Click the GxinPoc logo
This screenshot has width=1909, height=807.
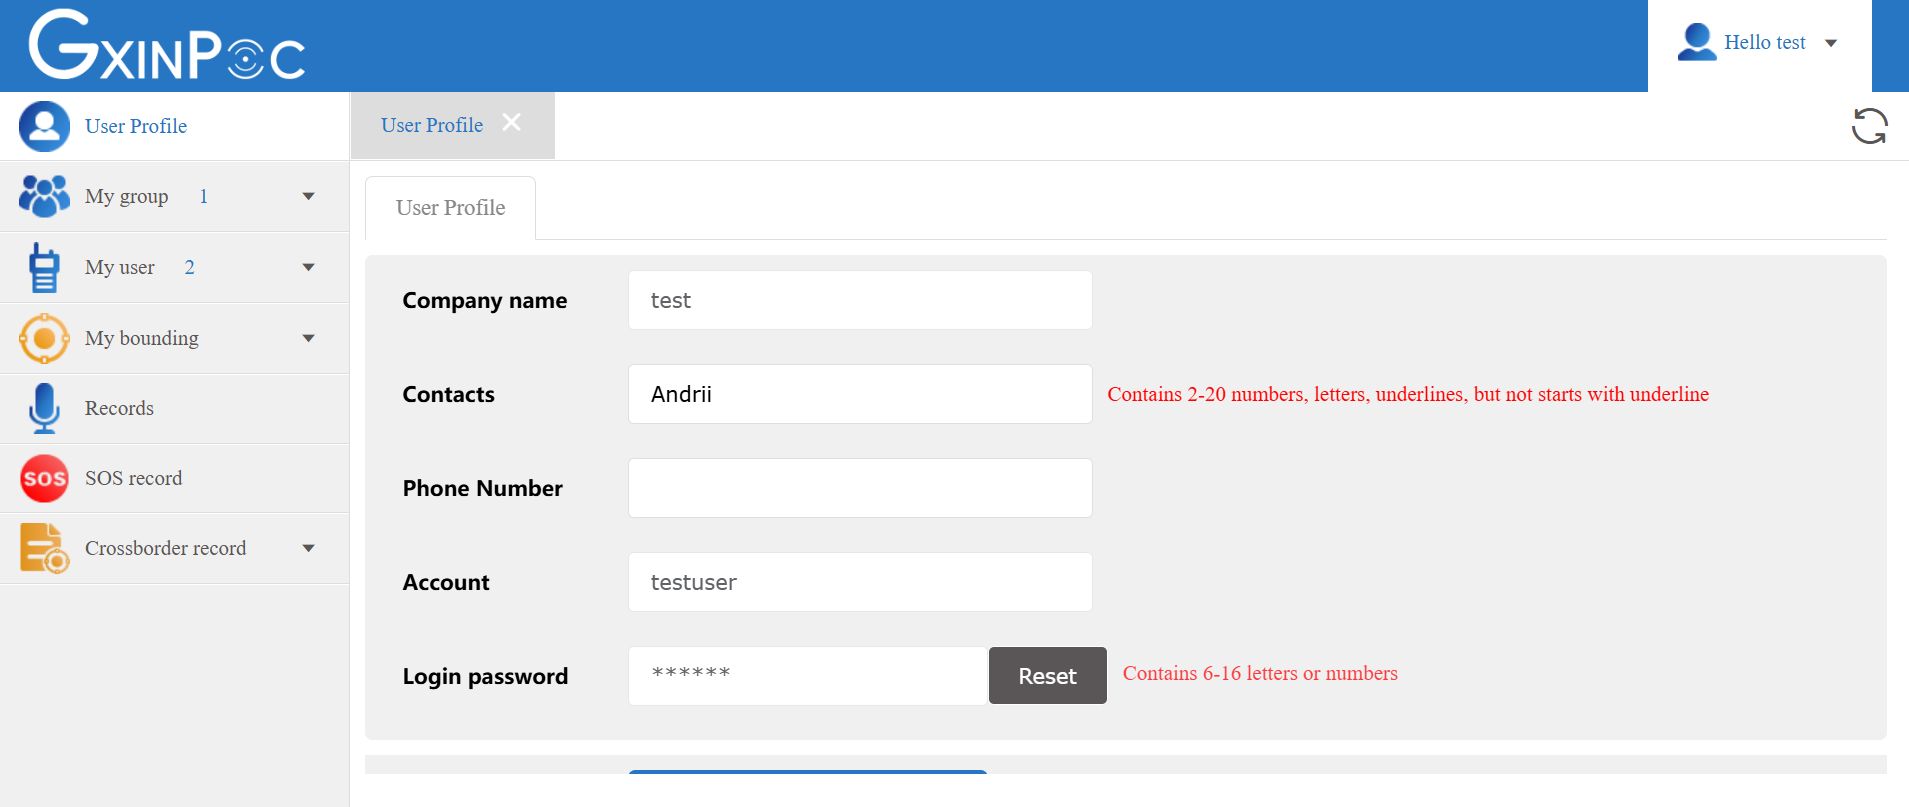(167, 45)
